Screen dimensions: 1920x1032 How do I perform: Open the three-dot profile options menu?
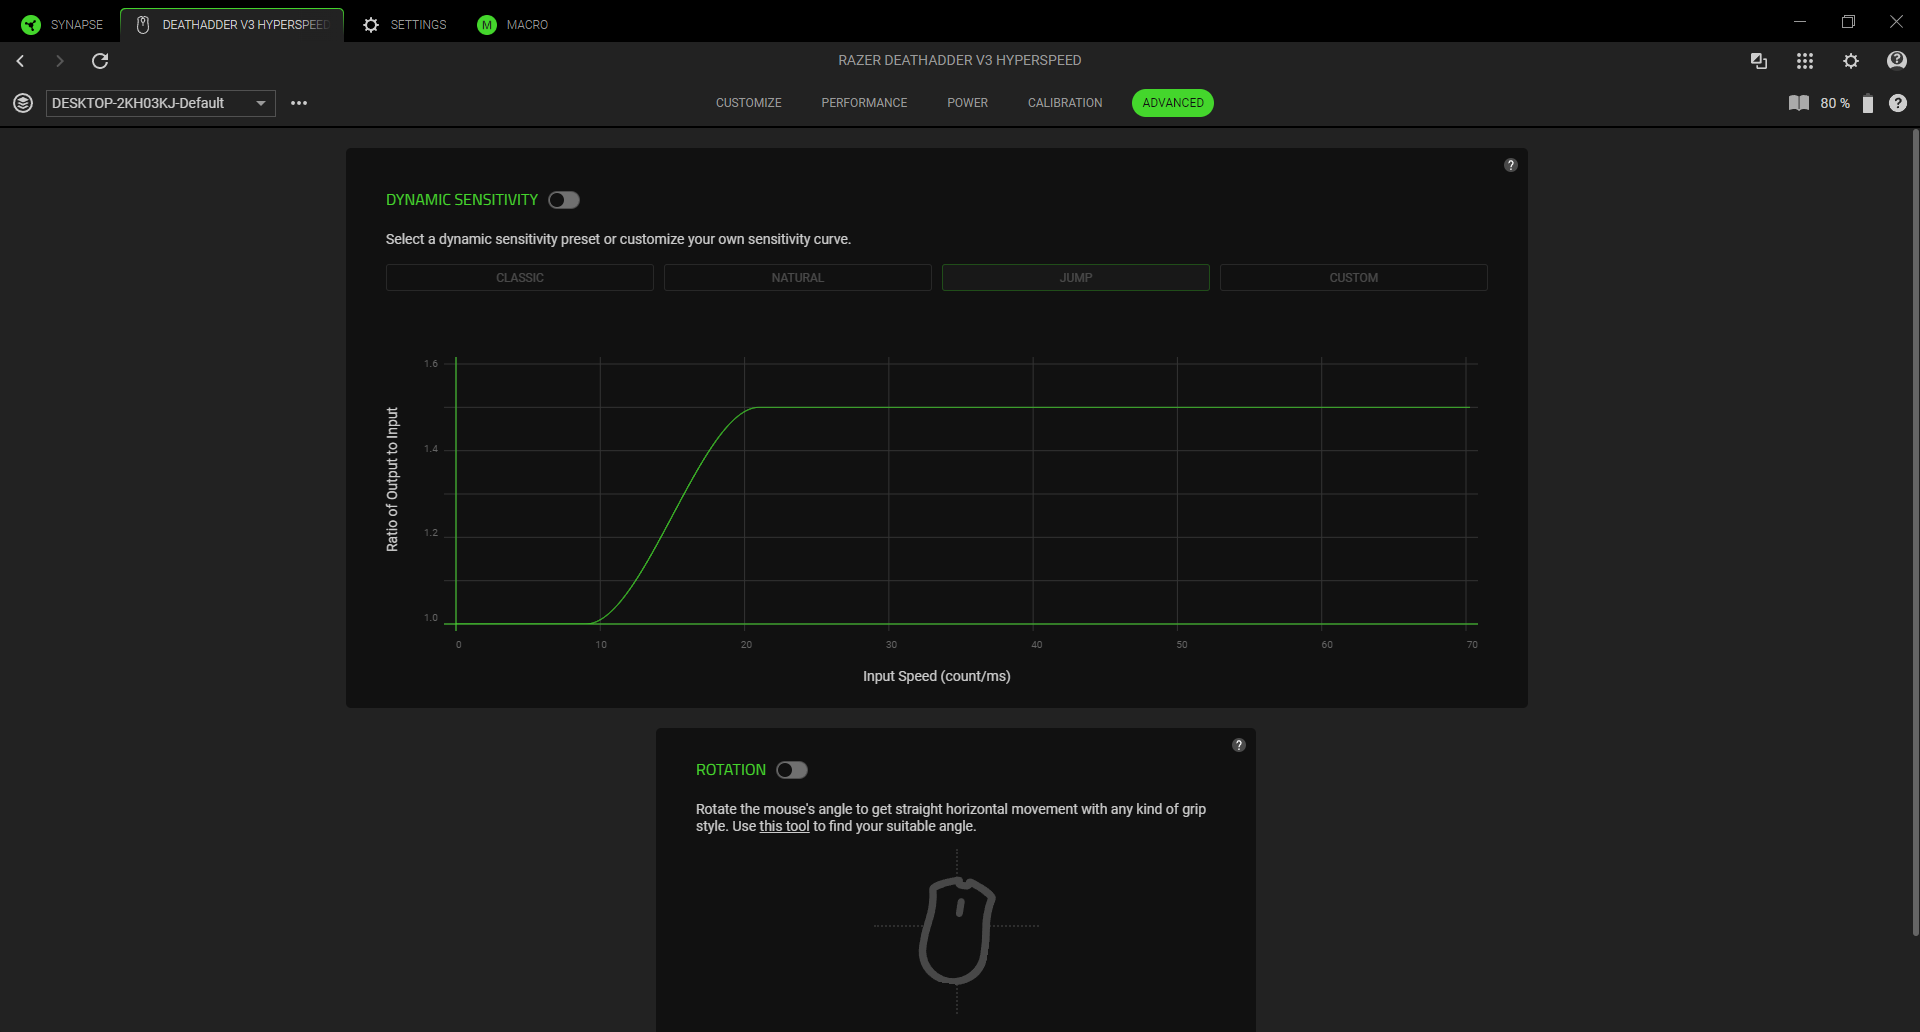pyautogui.click(x=299, y=103)
